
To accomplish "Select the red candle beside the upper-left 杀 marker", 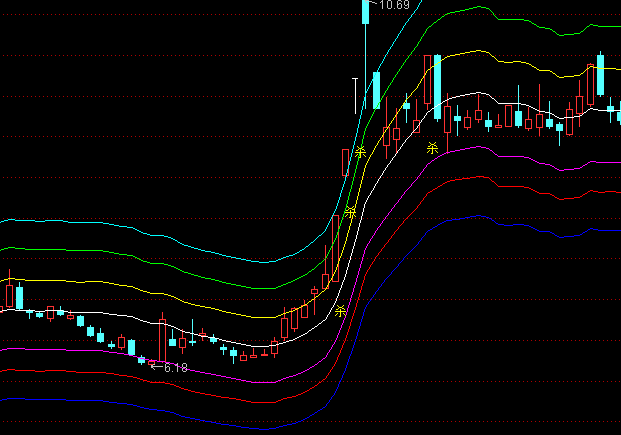I will point(346,162).
